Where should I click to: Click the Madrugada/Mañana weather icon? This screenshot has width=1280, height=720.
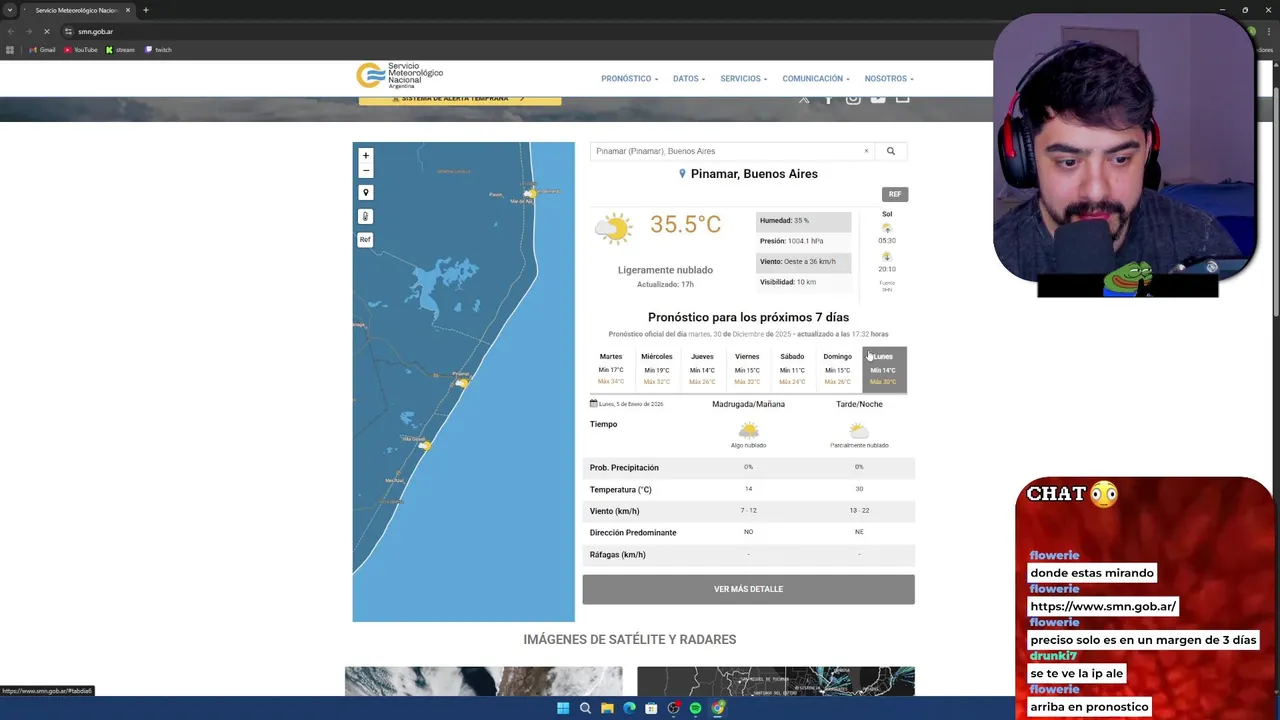tap(748, 430)
